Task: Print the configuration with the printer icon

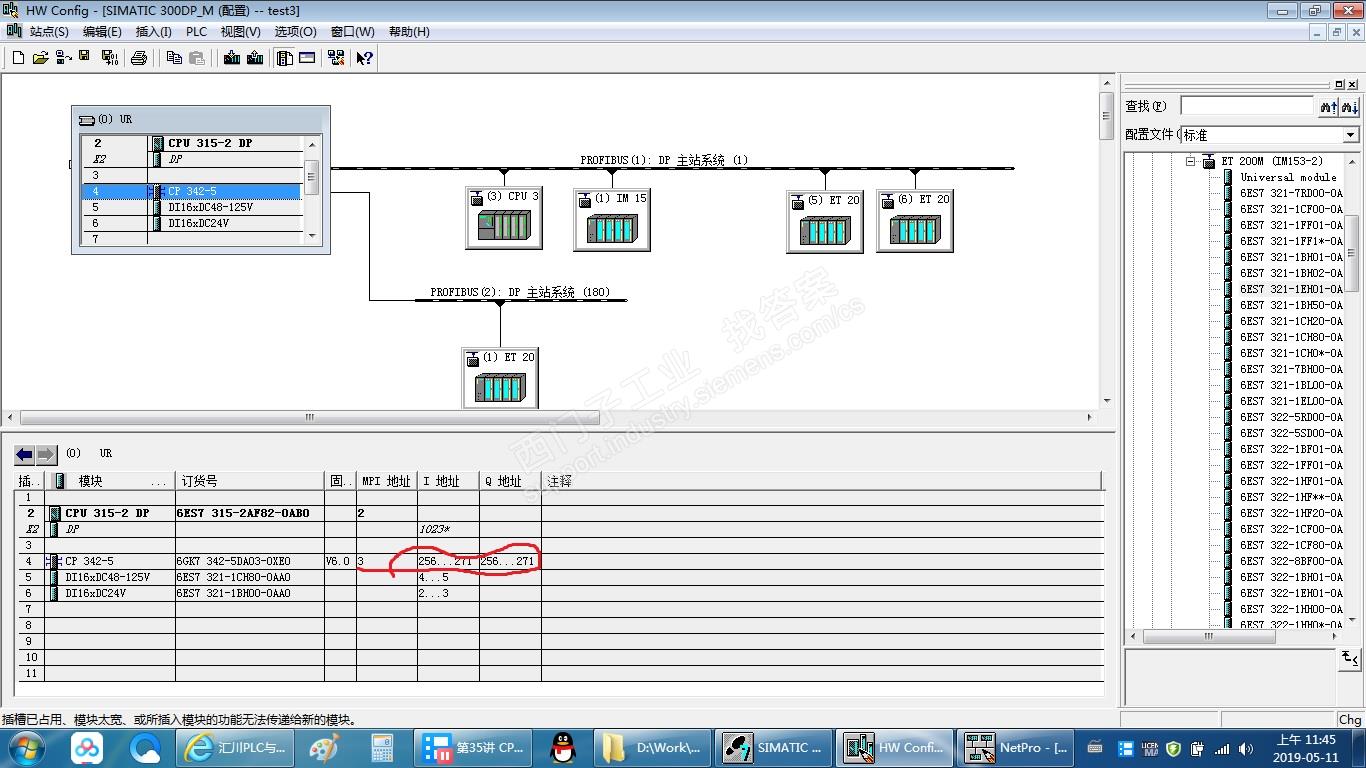Action: tap(139, 58)
